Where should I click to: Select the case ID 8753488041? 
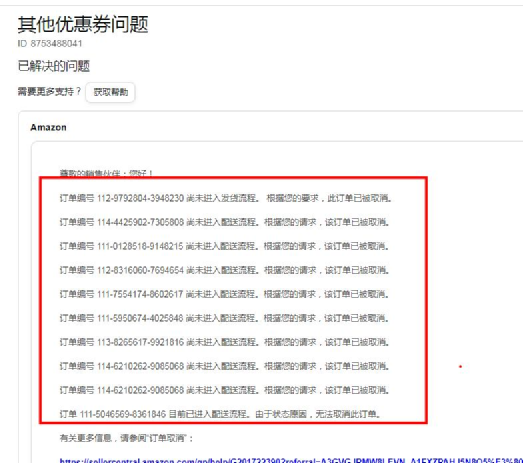[50, 44]
